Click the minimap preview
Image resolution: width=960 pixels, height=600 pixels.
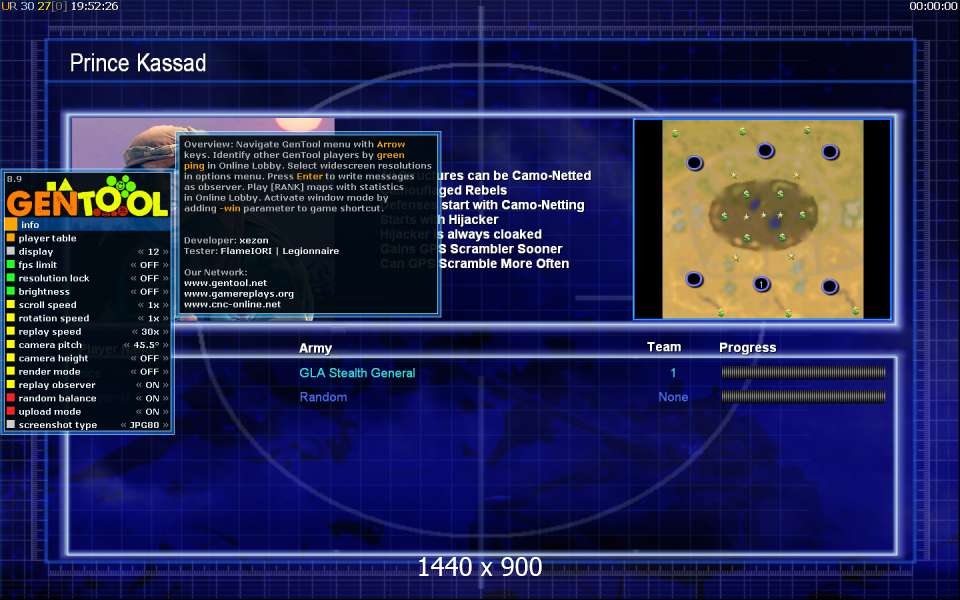[762, 219]
